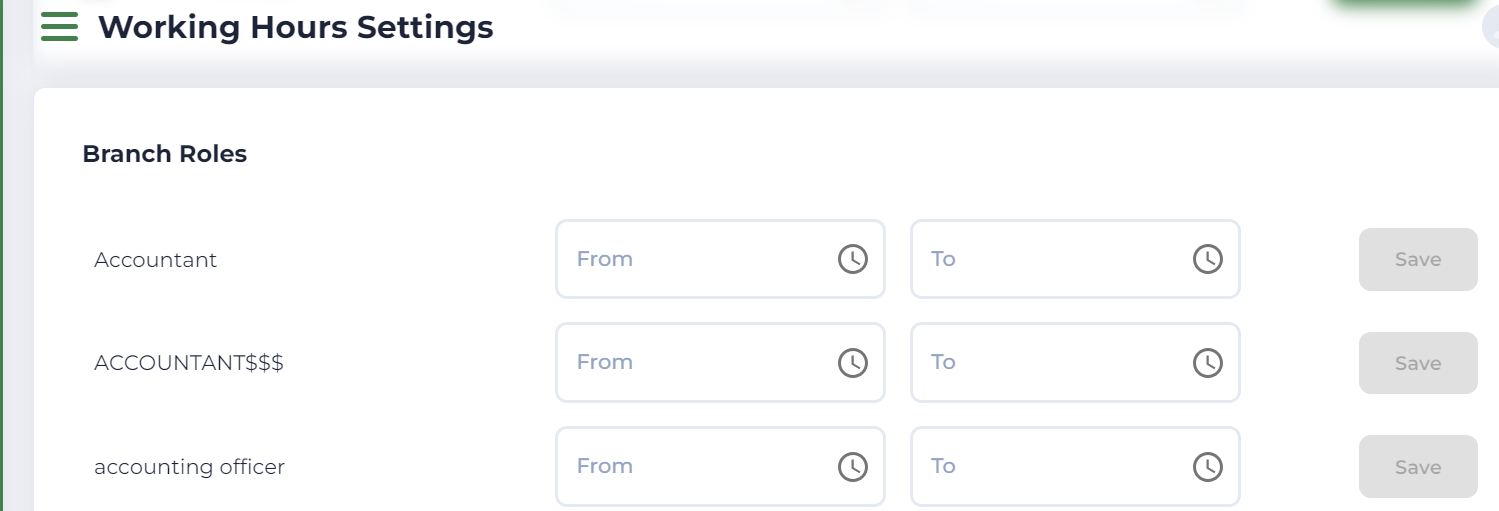The image size is (1499, 511).
Task: Open time picker for accounting officer To
Action: coord(1207,466)
